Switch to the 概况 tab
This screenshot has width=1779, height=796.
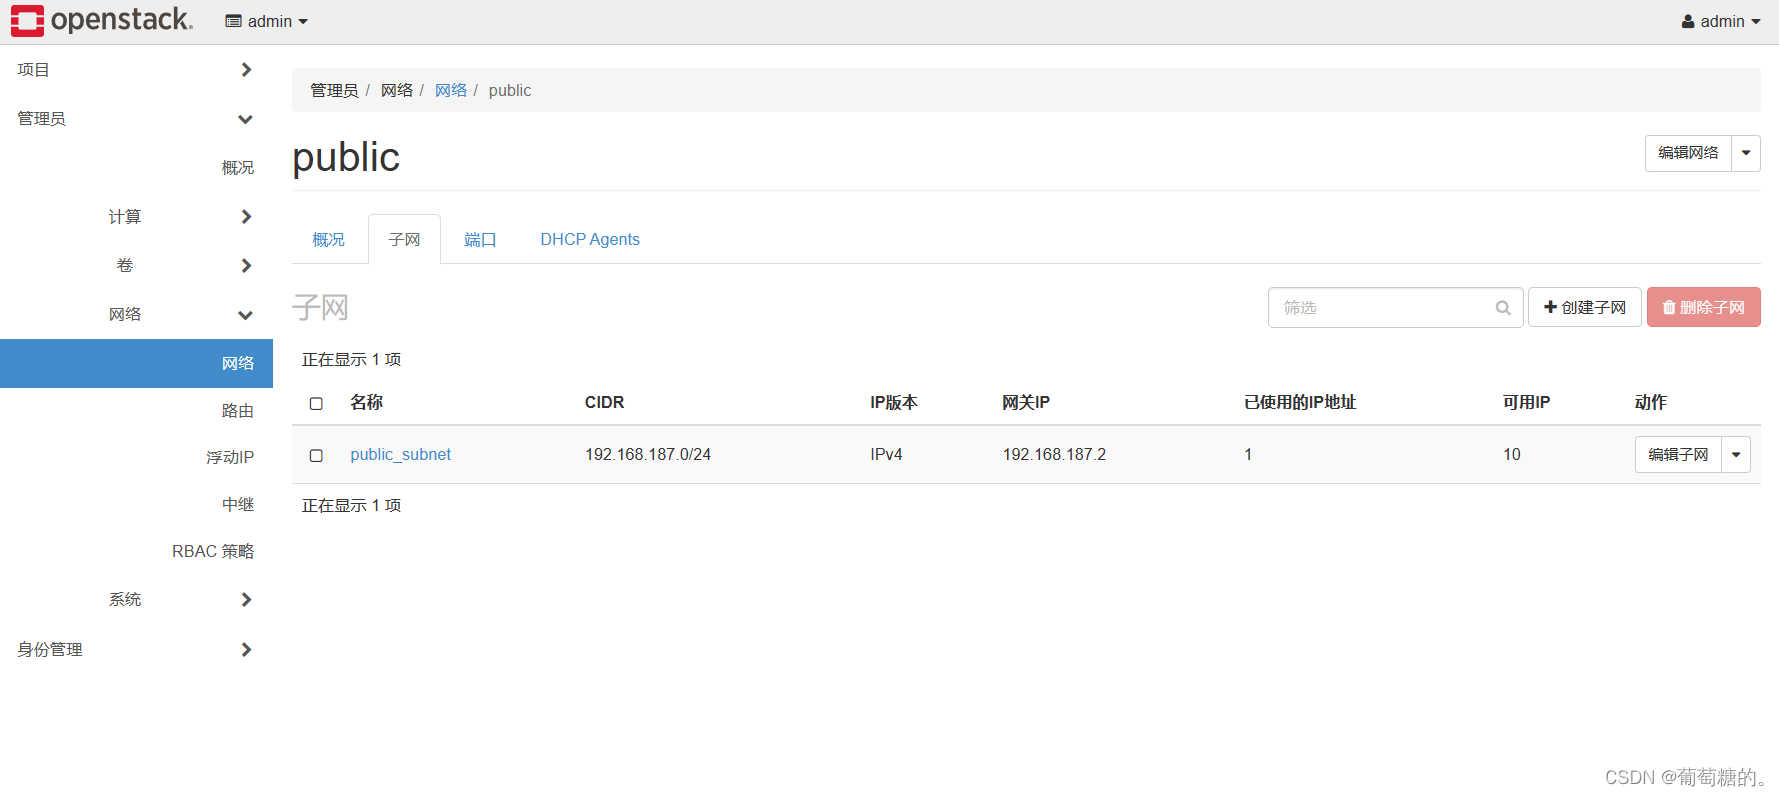click(328, 240)
